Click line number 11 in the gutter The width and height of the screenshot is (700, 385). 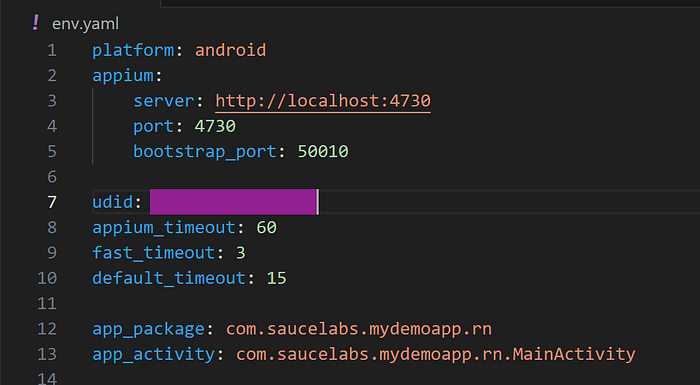pos(47,304)
